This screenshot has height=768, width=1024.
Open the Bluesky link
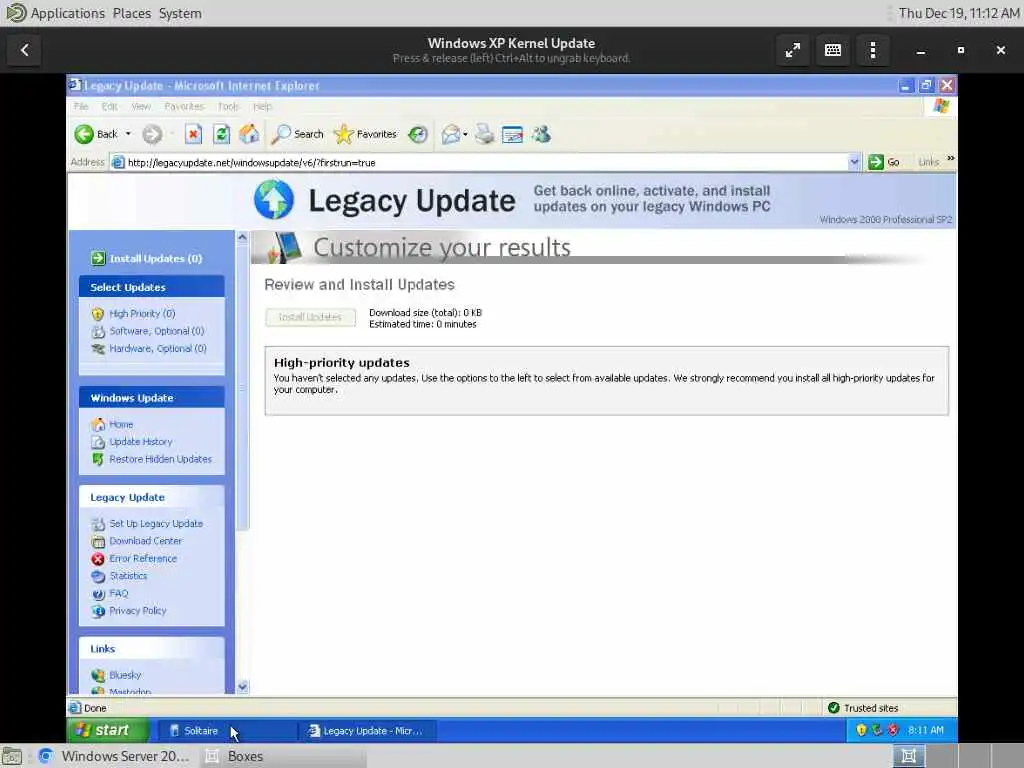point(125,675)
